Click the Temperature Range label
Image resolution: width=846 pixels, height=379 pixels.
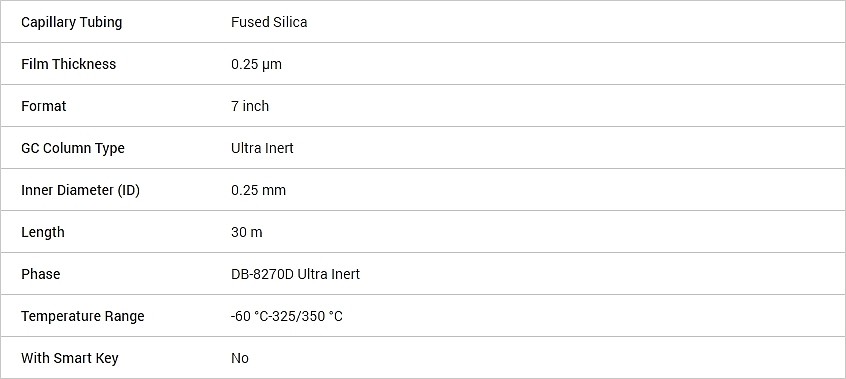(83, 316)
